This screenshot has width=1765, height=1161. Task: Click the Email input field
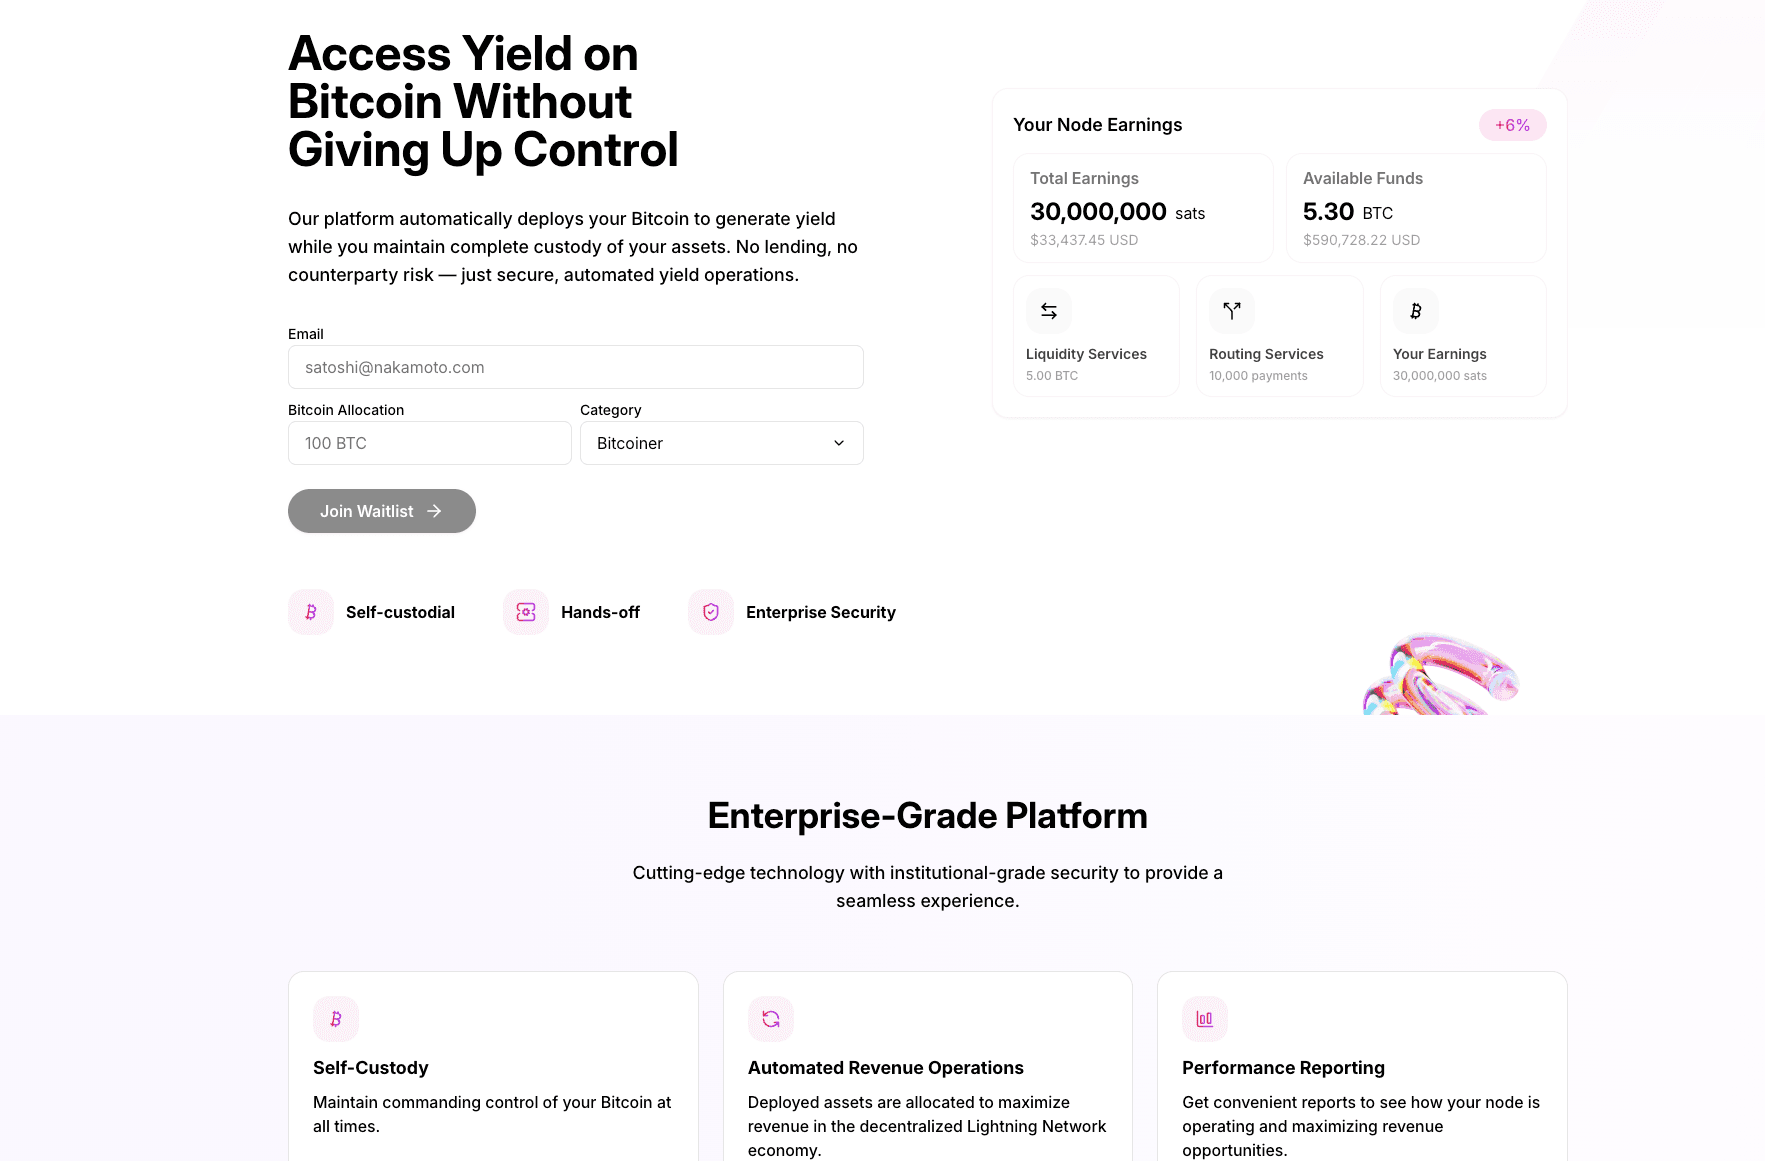pos(575,367)
